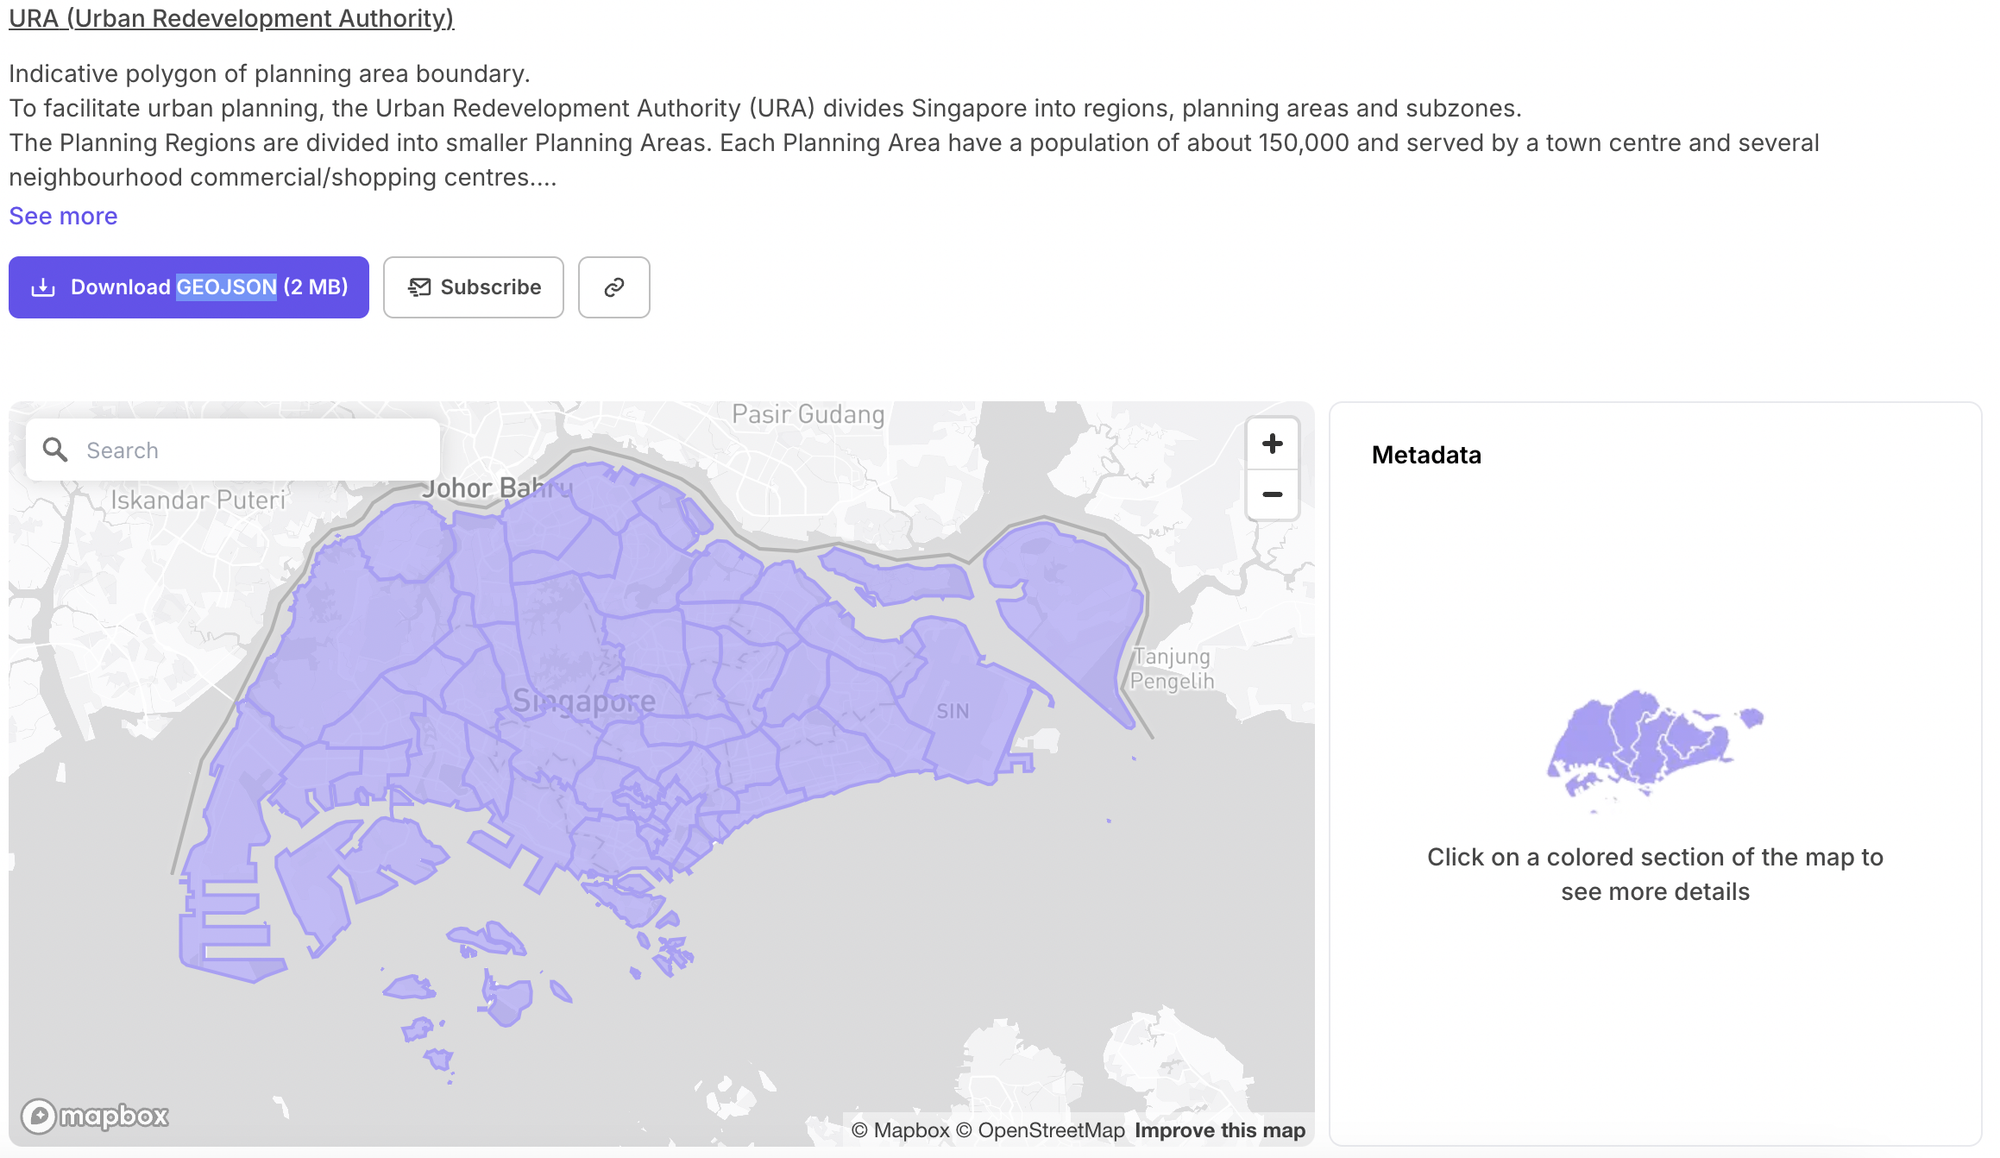Viewport: 2000px width, 1158px height.
Task: Open the URA (Urban Redevelopment Authority) link
Action: [x=231, y=18]
